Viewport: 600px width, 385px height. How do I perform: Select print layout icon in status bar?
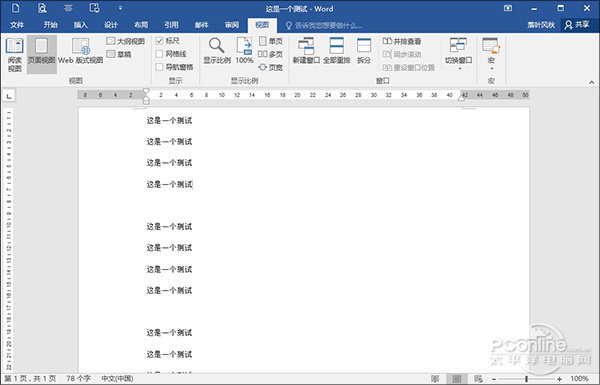pos(457,379)
